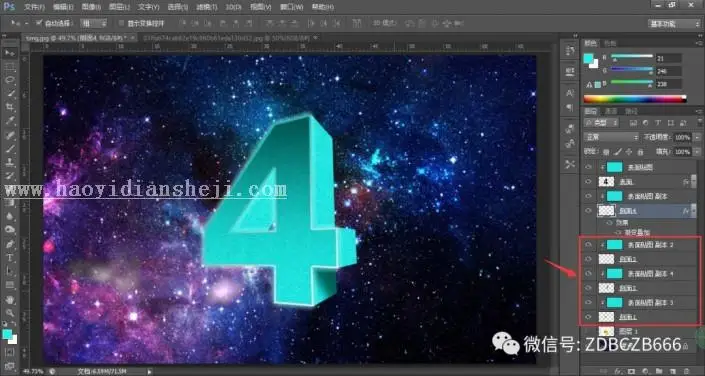Open the 3D menu
Viewport: 705px width, 376px height.
click(x=233, y=7)
